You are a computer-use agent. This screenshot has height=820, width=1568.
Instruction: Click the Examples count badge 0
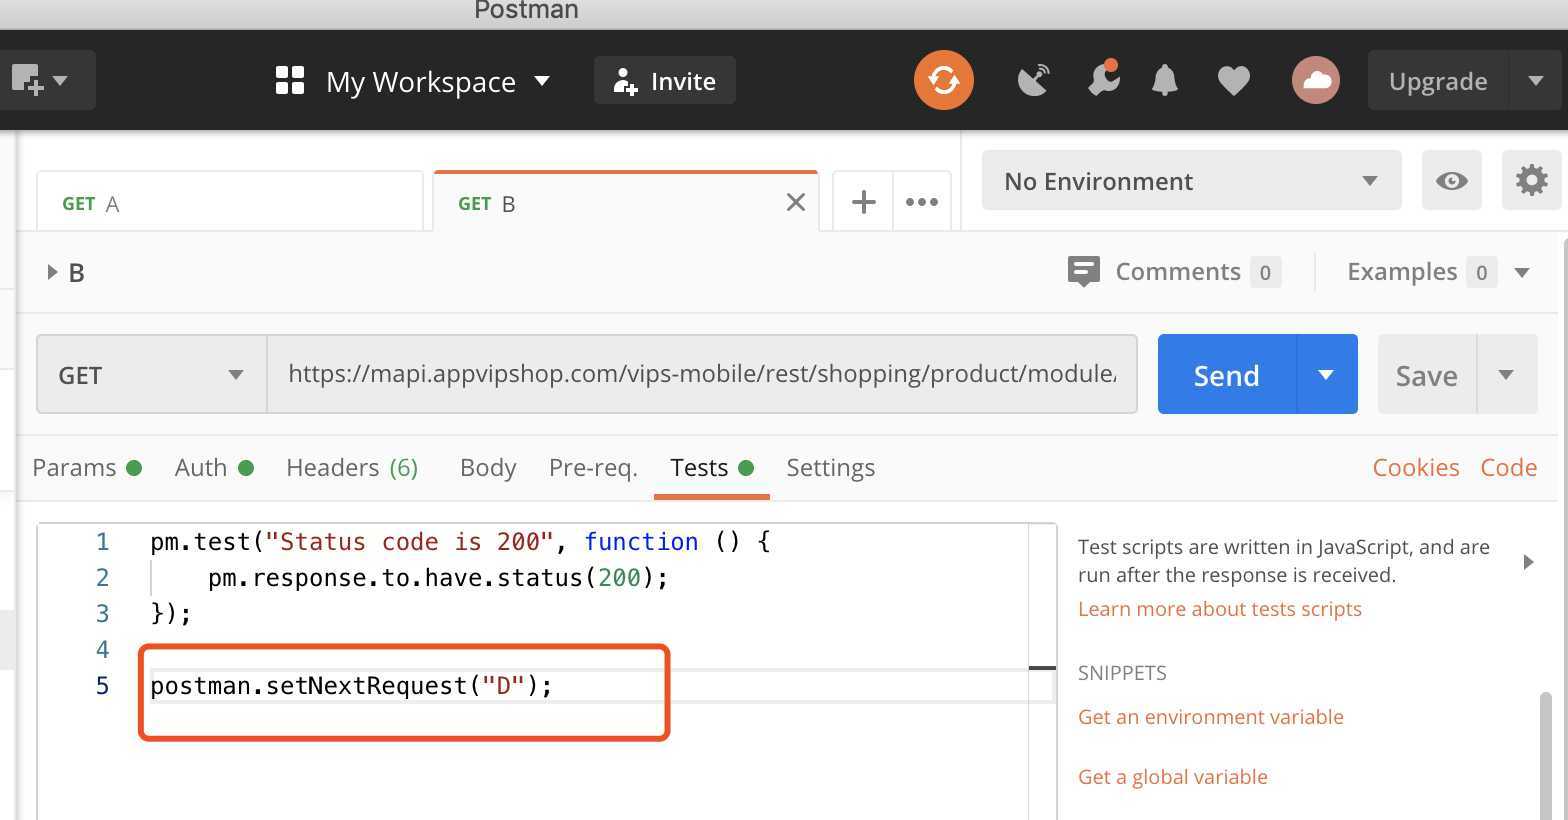pos(1481,272)
